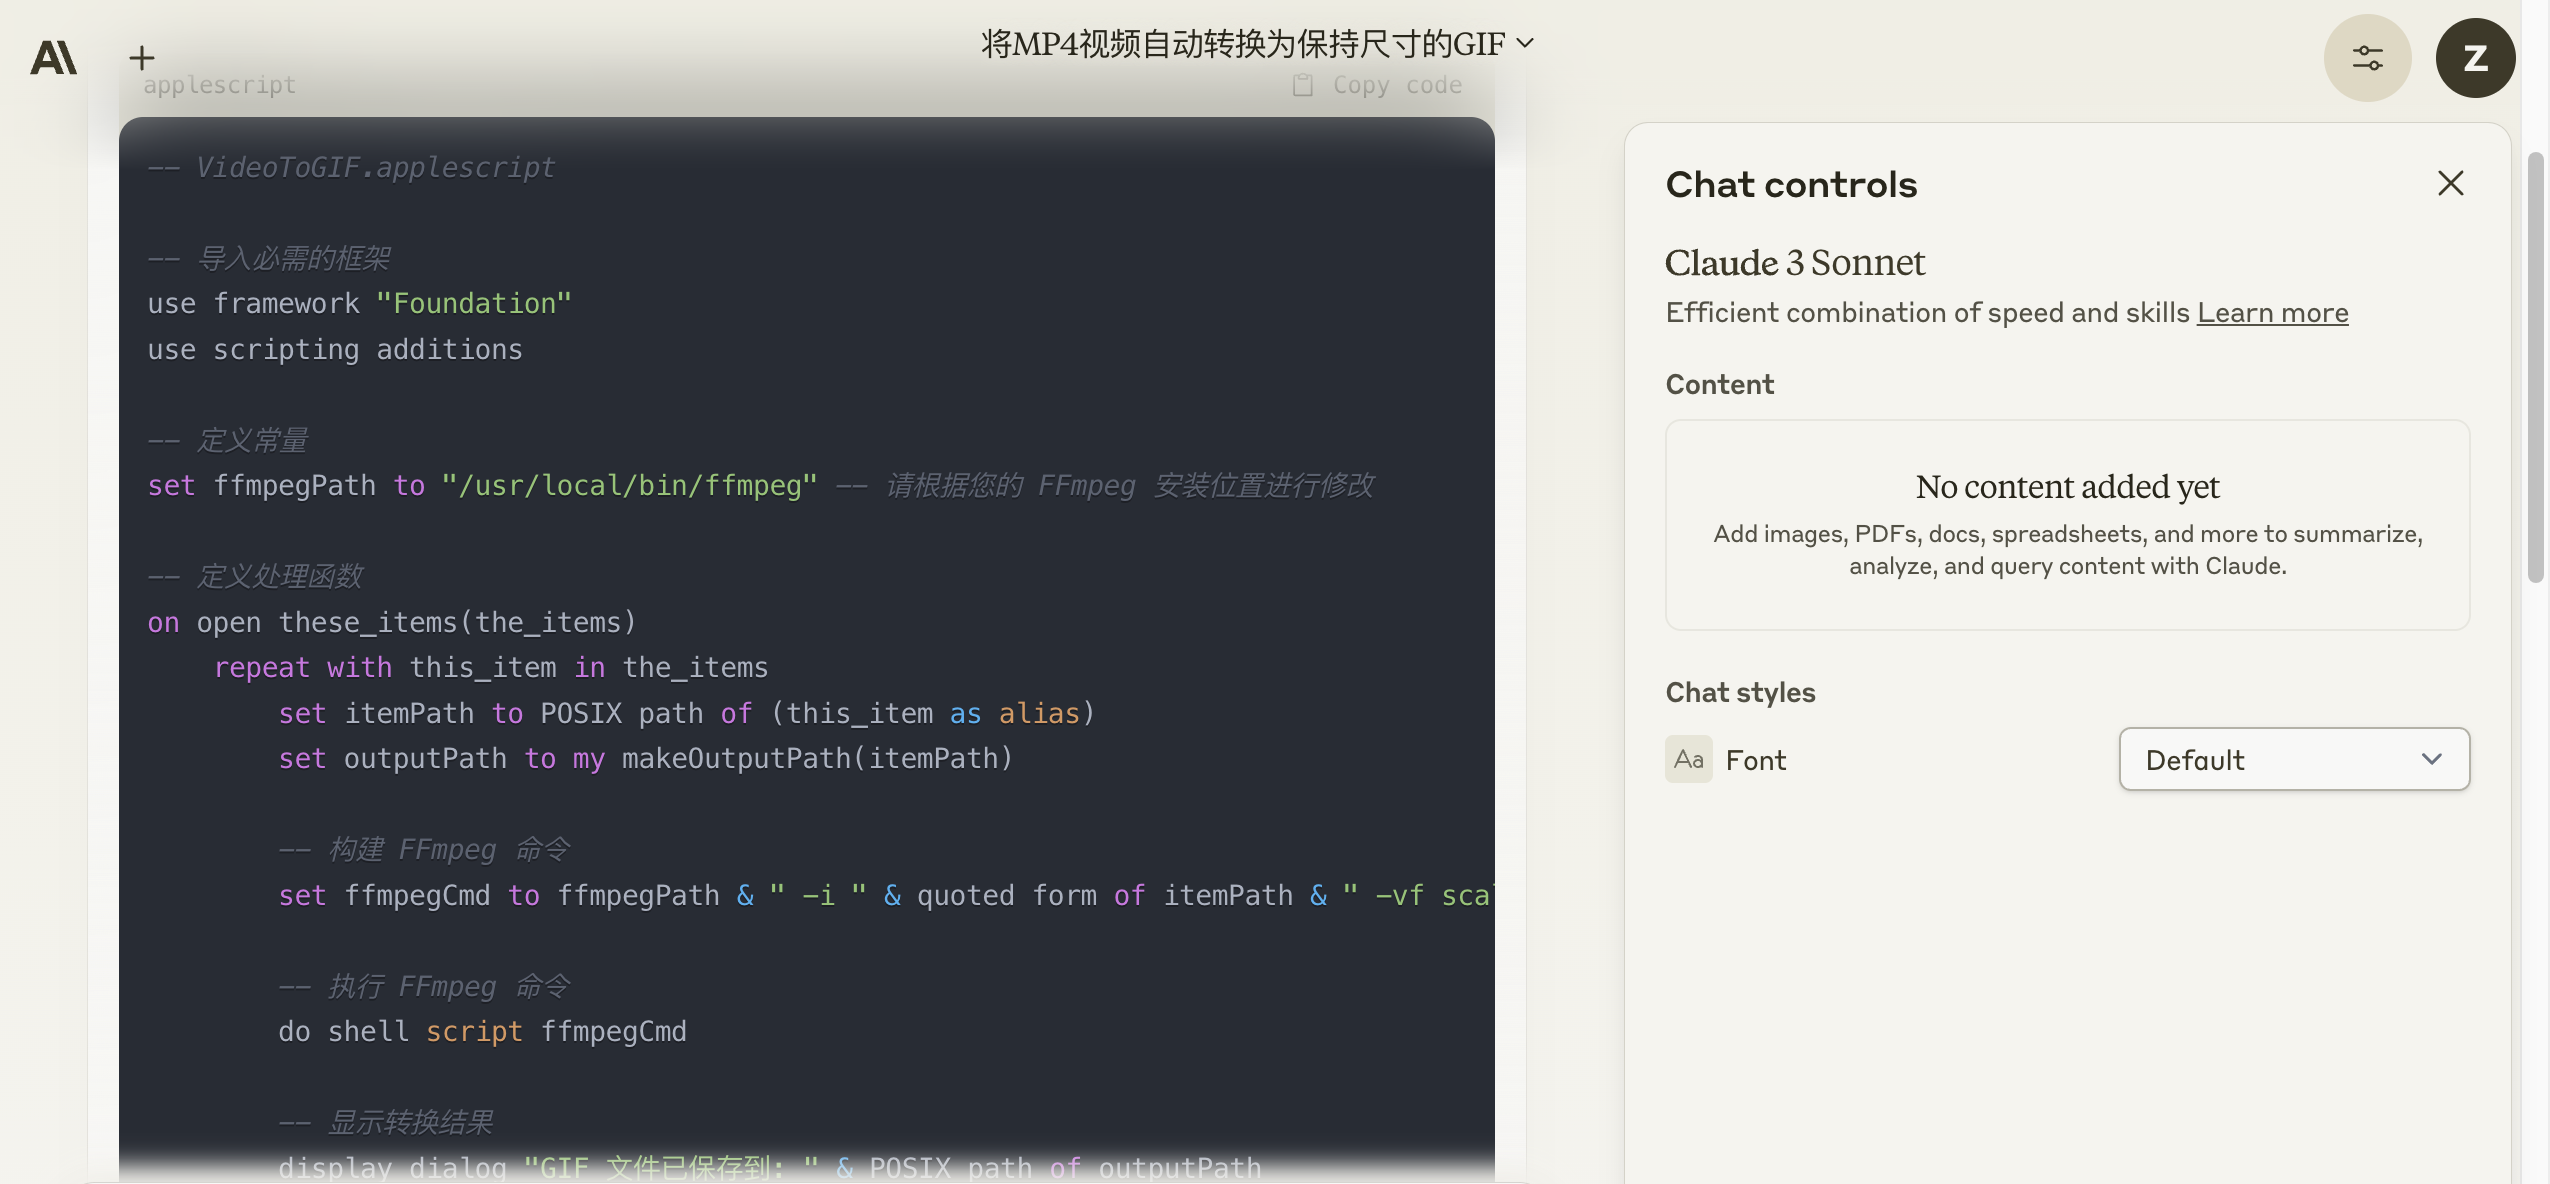The width and height of the screenshot is (2550, 1184).
Task: Click the arrow inside the Font combo box
Action: (x=2432, y=759)
